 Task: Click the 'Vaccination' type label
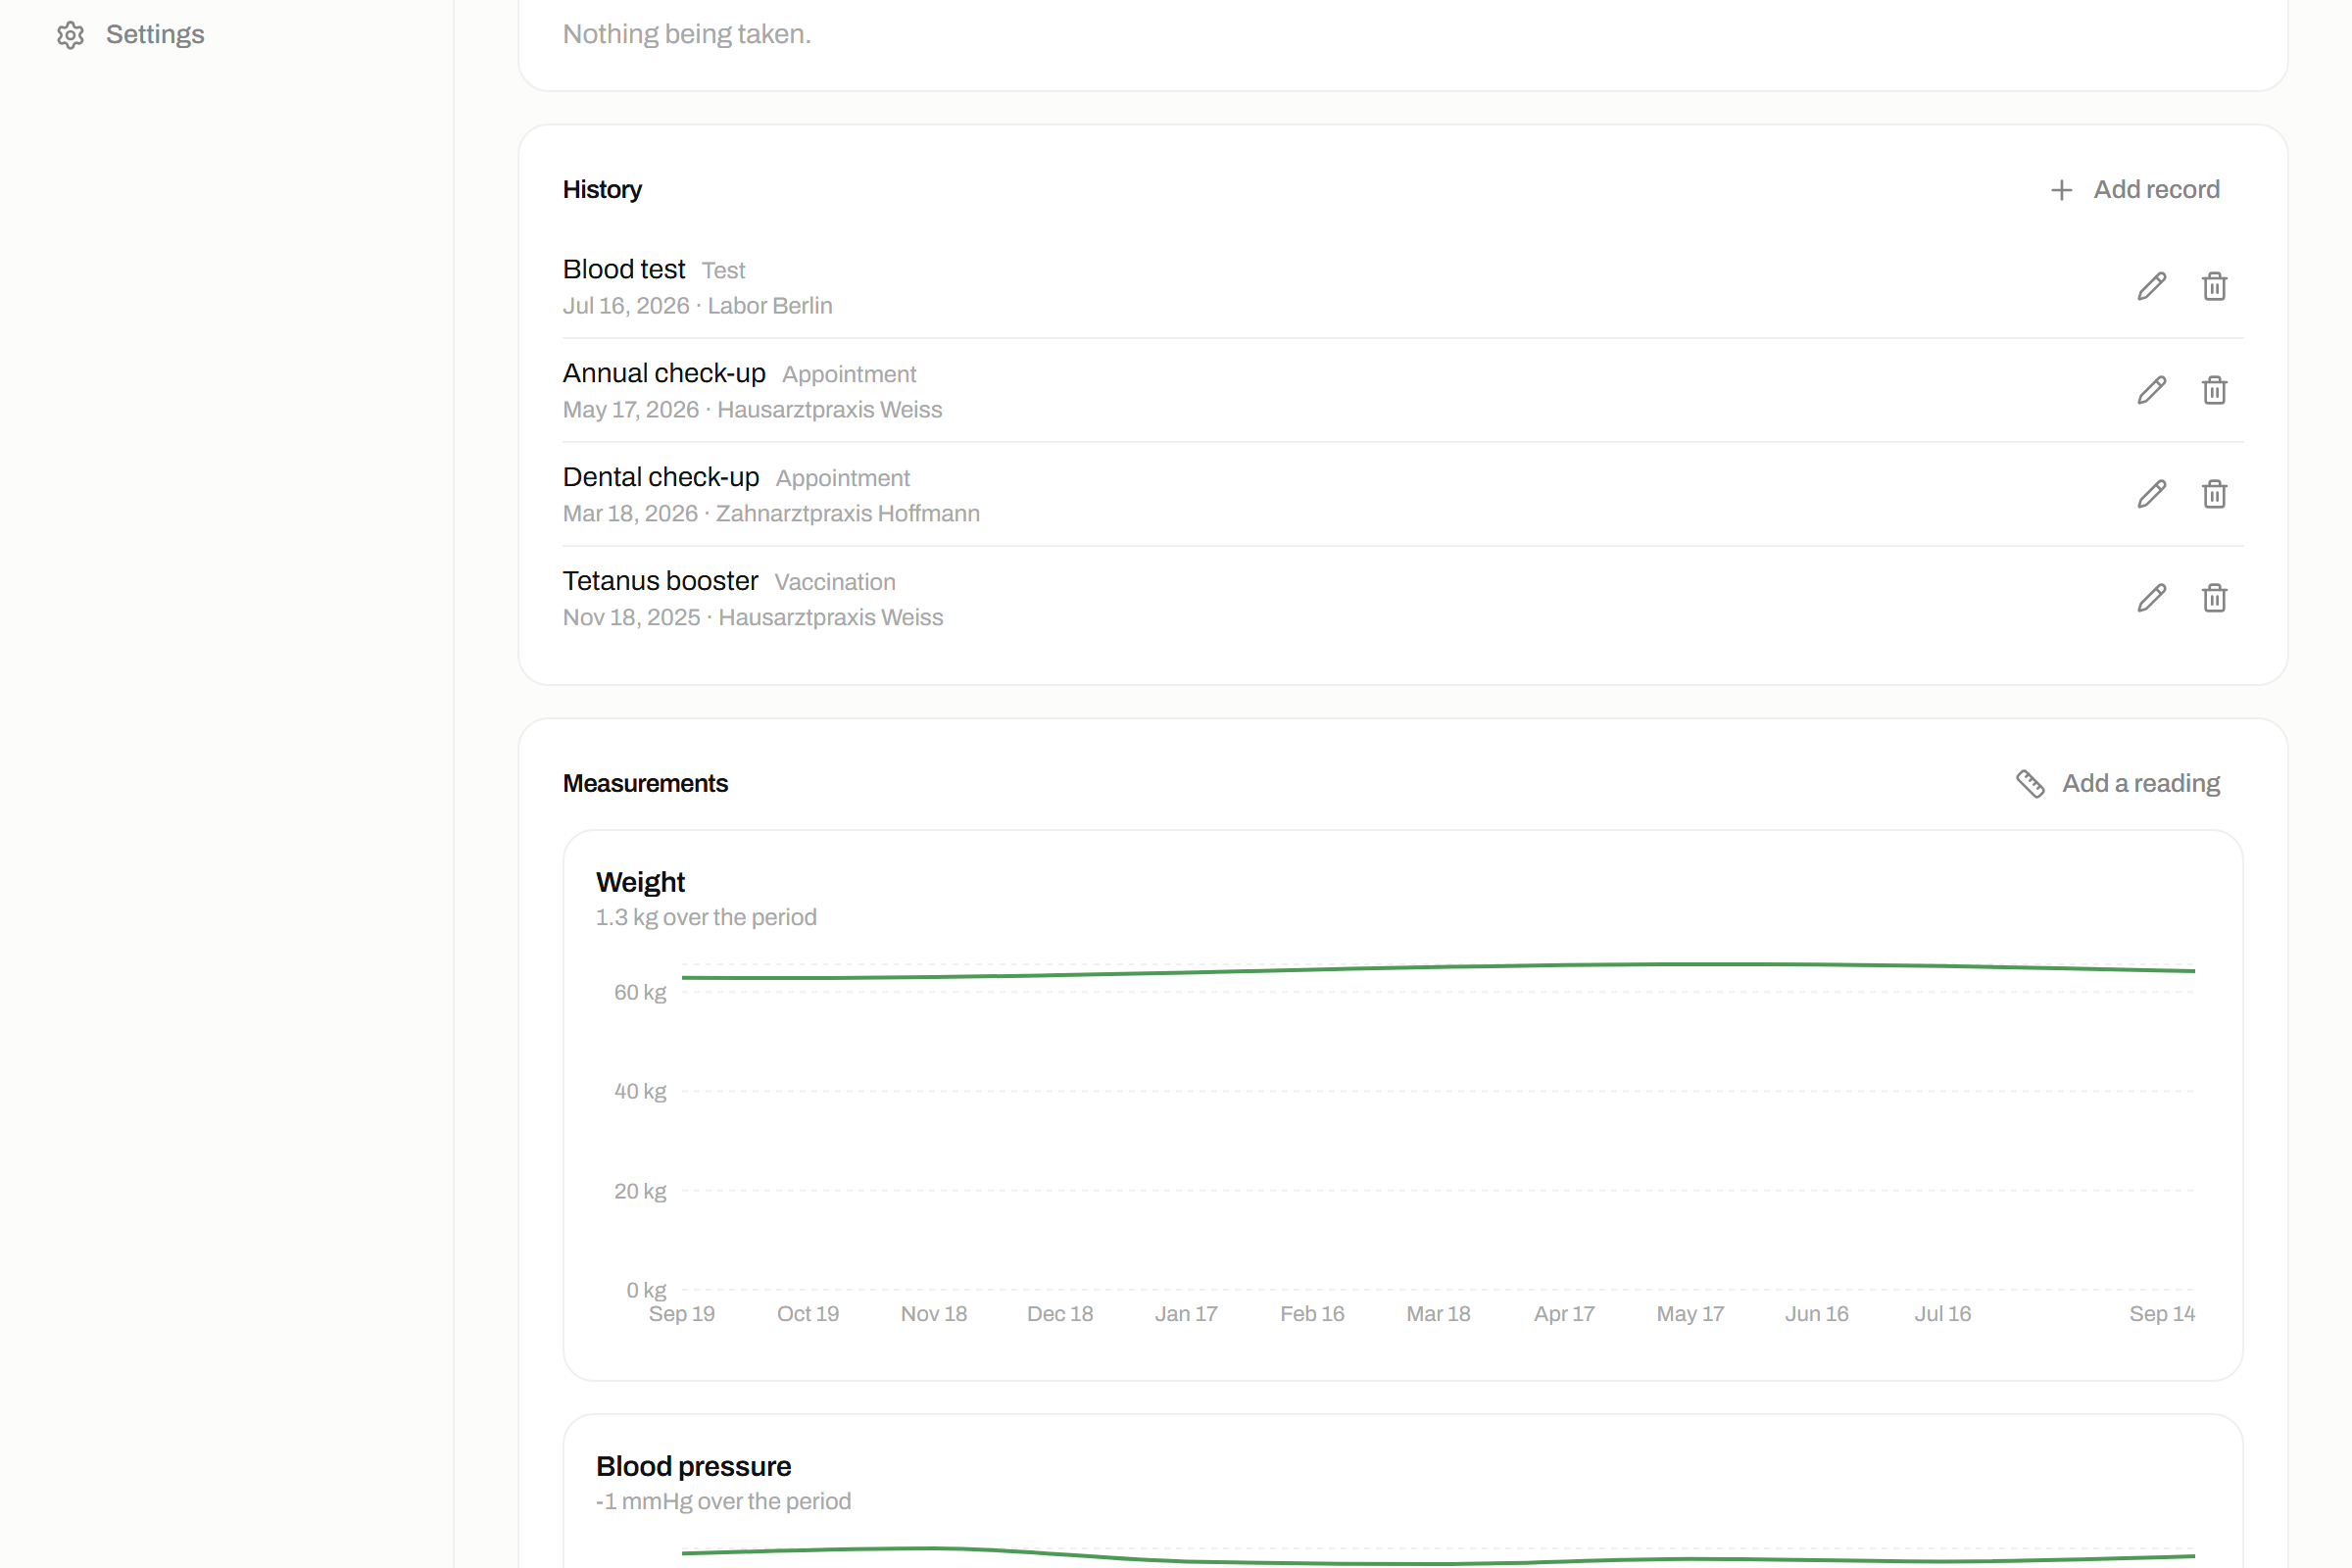(835, 582)
